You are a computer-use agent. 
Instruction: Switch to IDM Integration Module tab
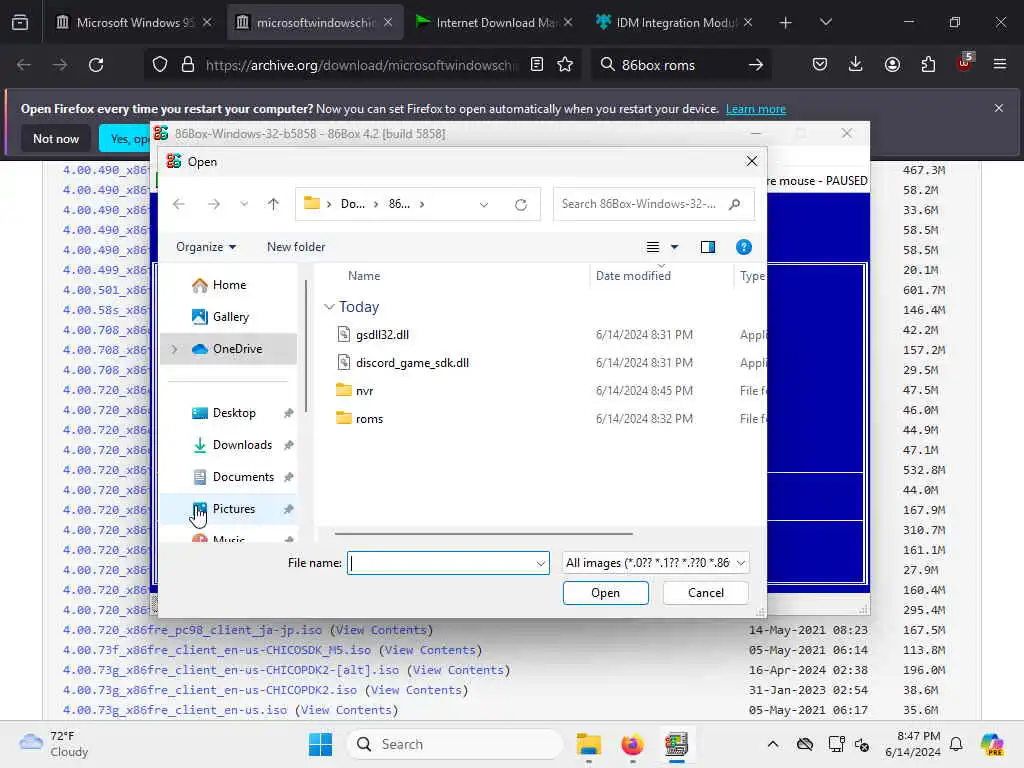pyautogui.click(x=676, y=23)
